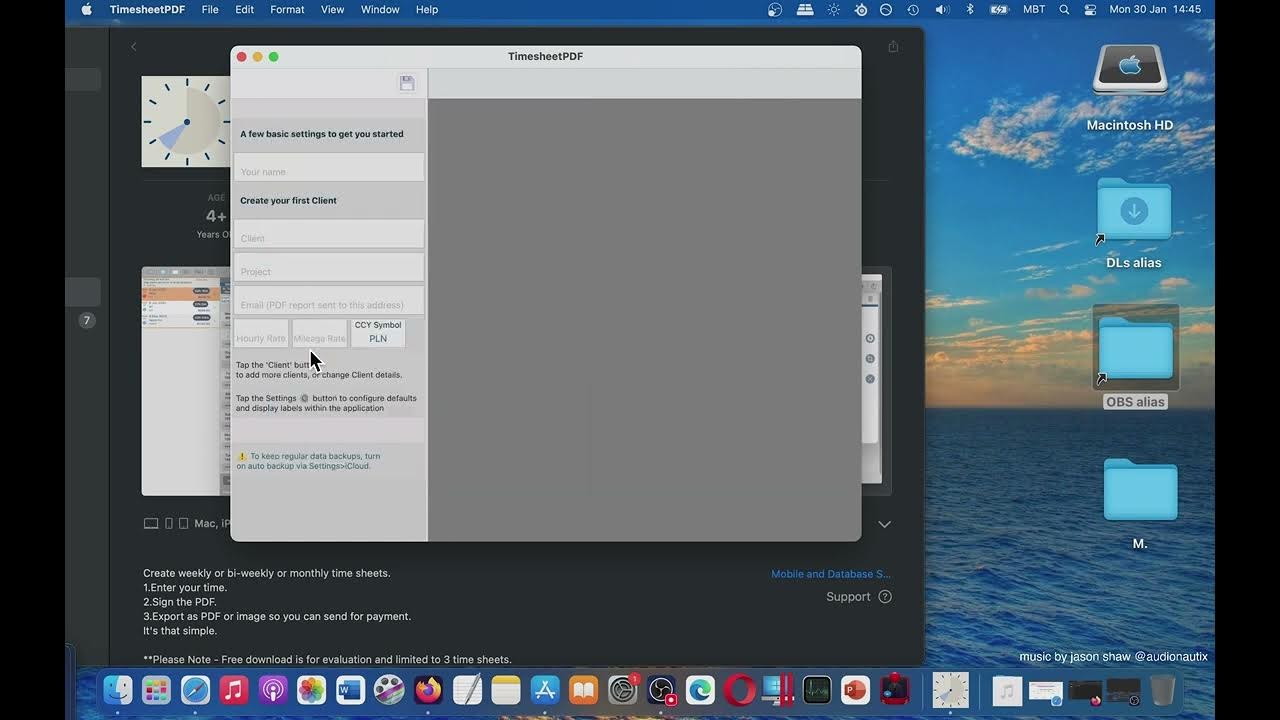Open the Edit menu
1280x720 pixels.
(x=244, y=9)
